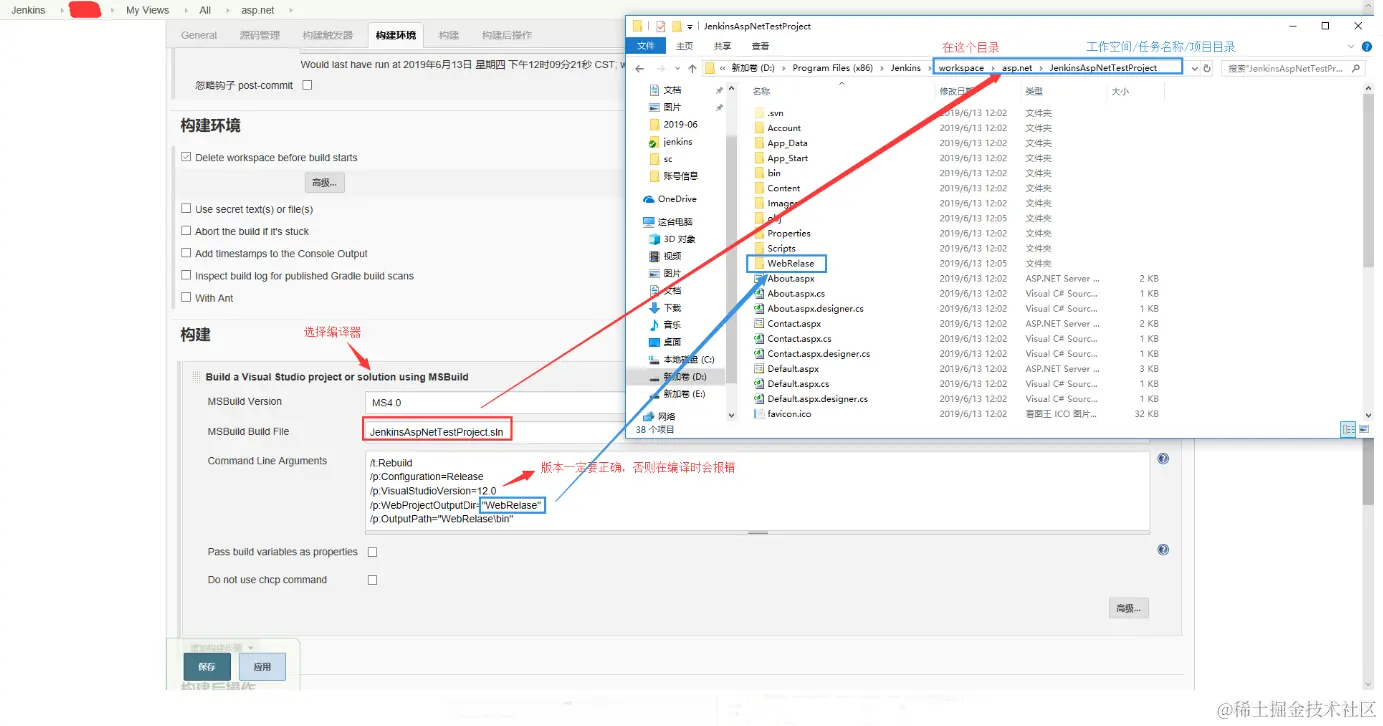Select the jenkins folder in quick access
The image size is (1383, 726).
click(671, 142)
